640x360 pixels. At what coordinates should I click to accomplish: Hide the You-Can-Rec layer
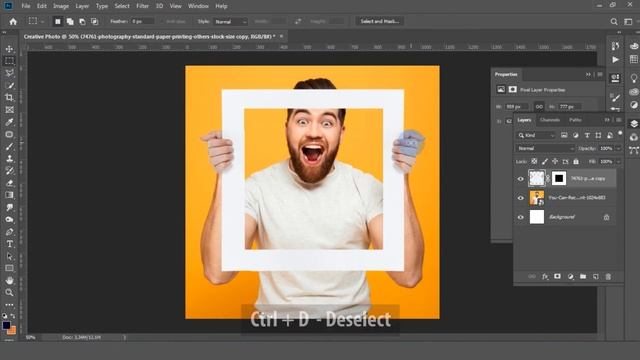520,198
